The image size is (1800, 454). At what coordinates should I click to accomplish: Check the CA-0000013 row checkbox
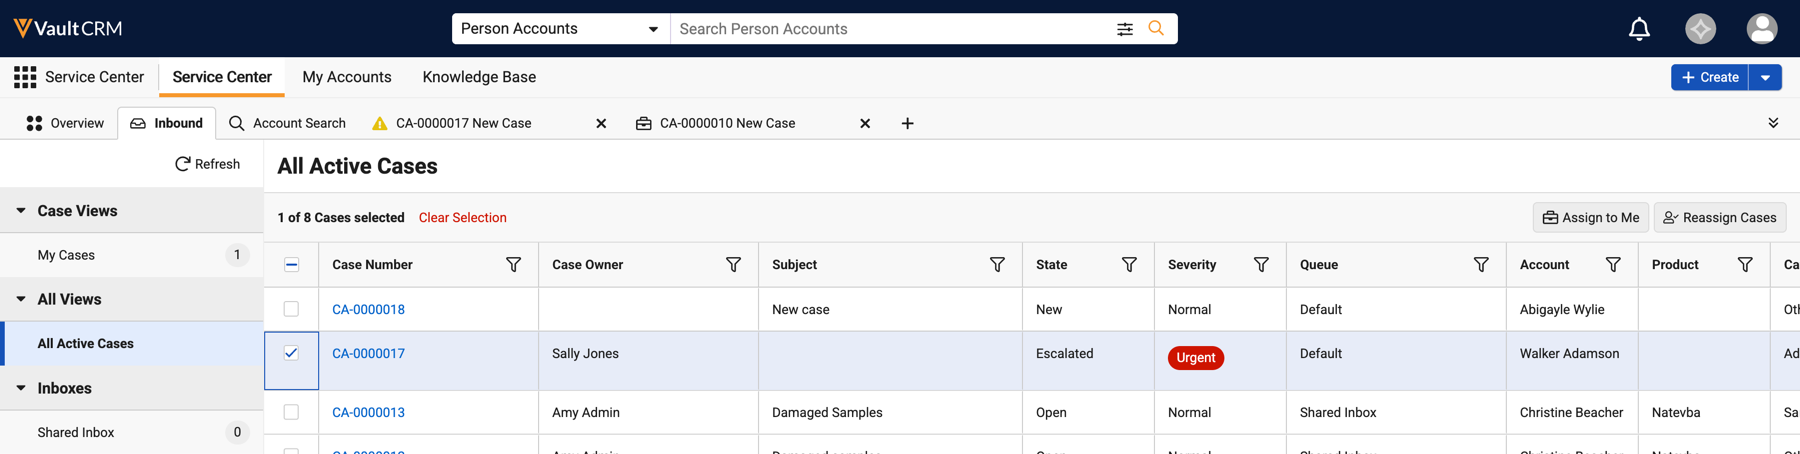click(291, 412)
